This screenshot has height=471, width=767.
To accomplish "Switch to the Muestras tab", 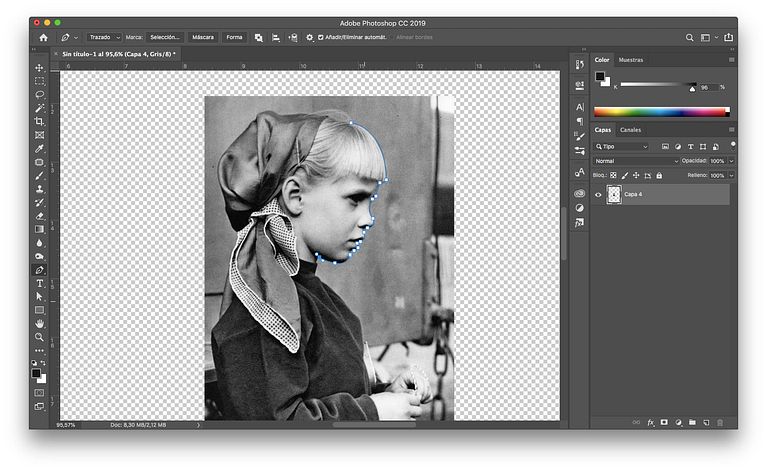I will coord(631,60).
